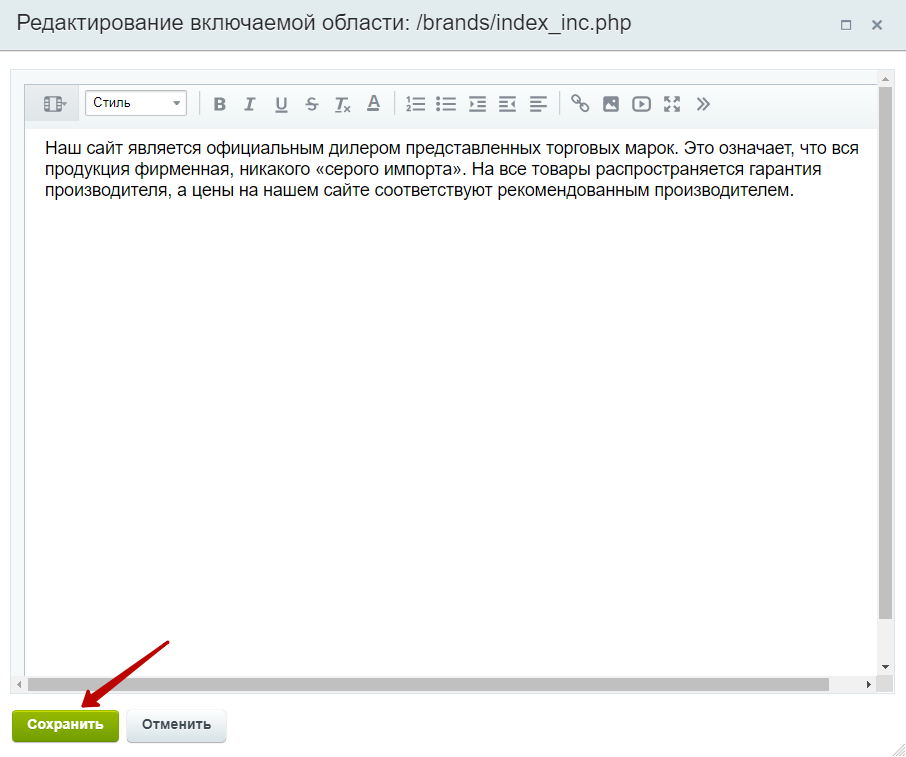
Task: Place the cursor in the paragraph starting with 'Наш сайт является'
Action: click(x=452, y=169)
